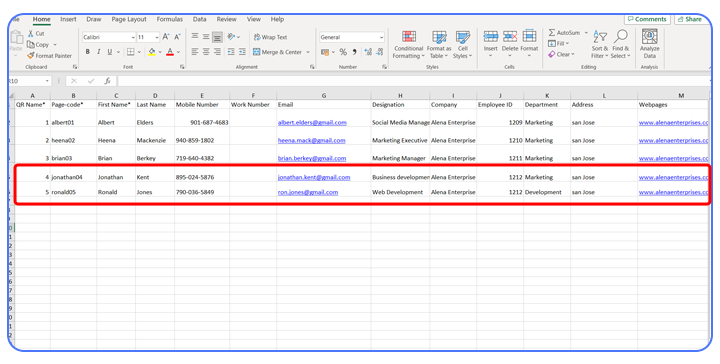
Task: Open the Calibri font name dropdown
Action: 133,37
